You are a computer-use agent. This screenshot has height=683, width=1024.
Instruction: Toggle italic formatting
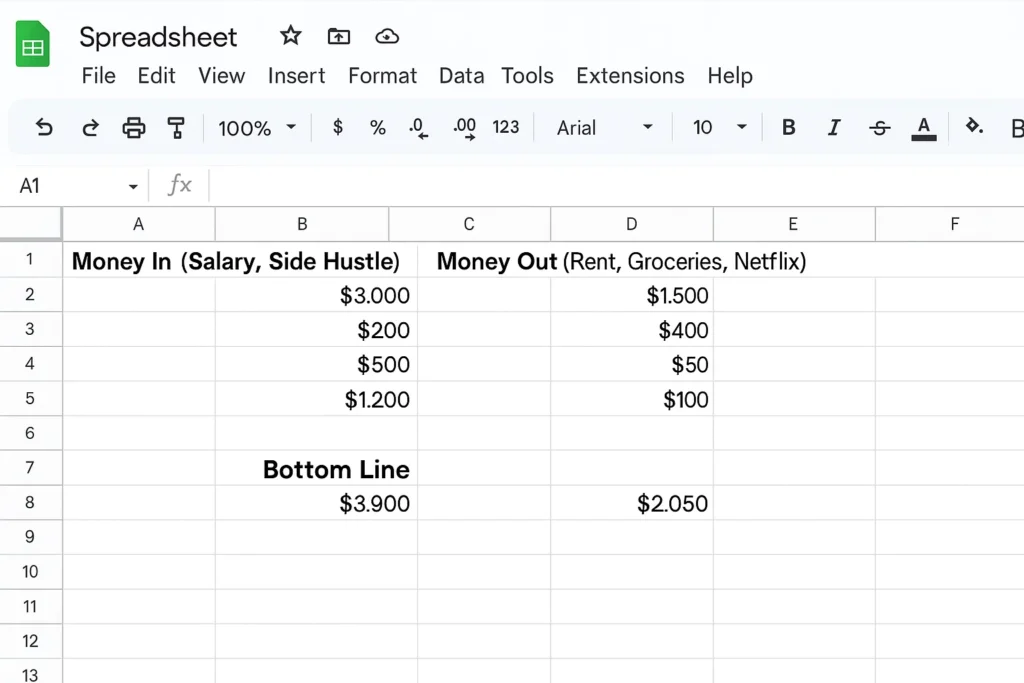(x=833, y=127)
